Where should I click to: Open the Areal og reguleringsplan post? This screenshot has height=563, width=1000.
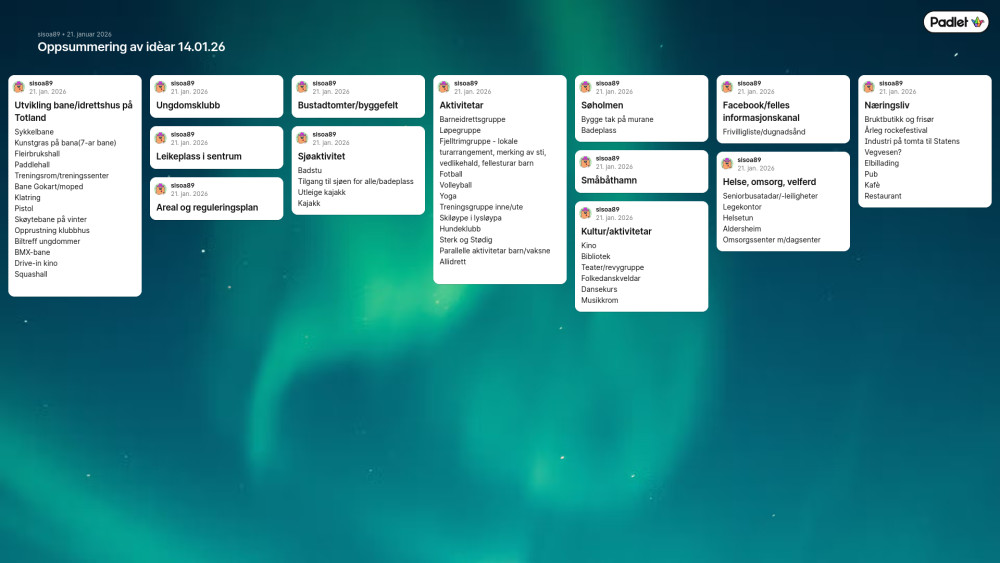pos(207,207)
